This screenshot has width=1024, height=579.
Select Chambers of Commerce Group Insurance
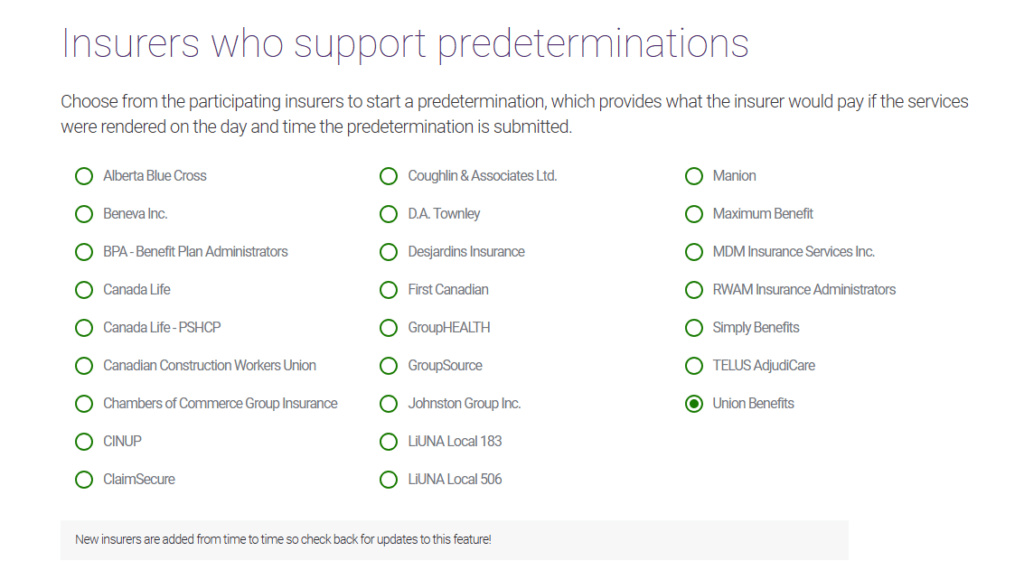(84, 404)
